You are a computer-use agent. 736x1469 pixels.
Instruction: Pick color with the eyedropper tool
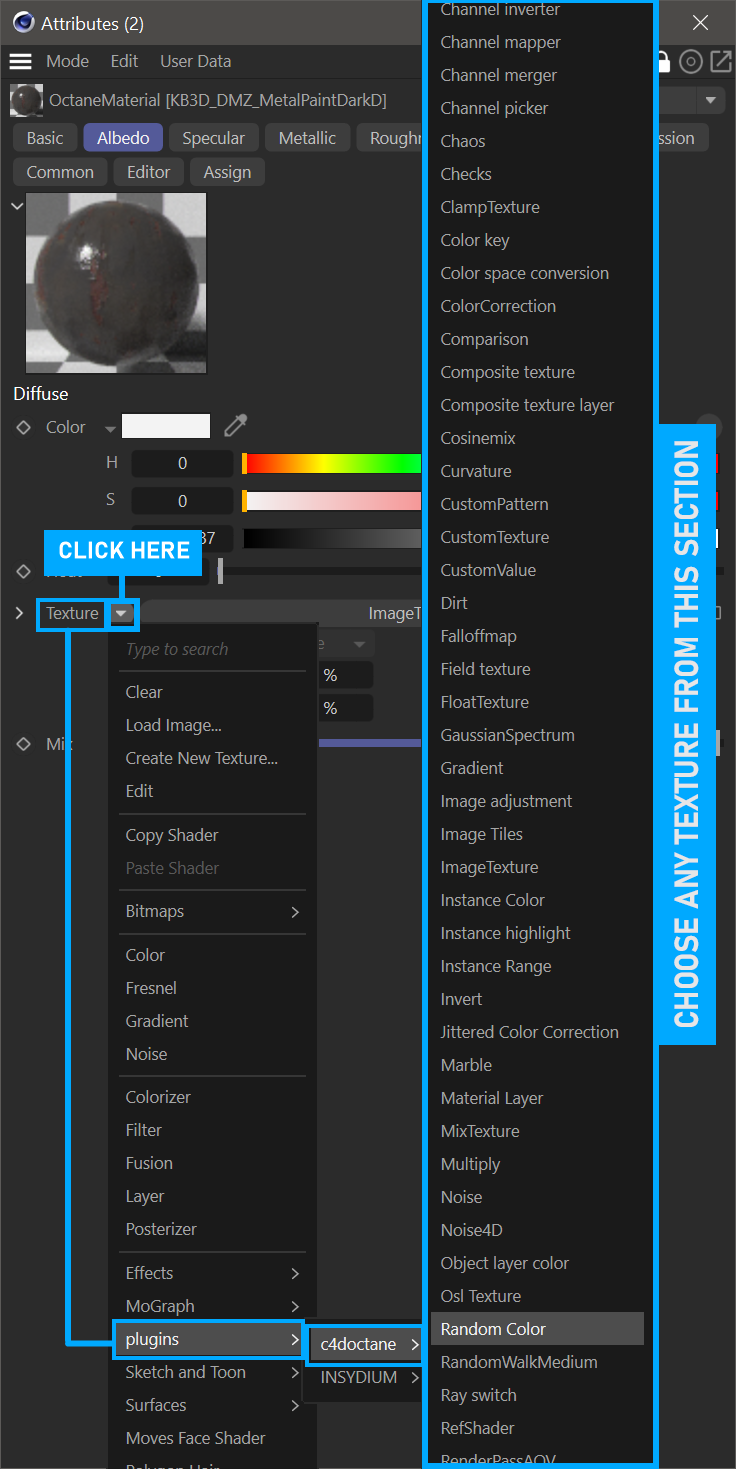[x=235, y=427]
